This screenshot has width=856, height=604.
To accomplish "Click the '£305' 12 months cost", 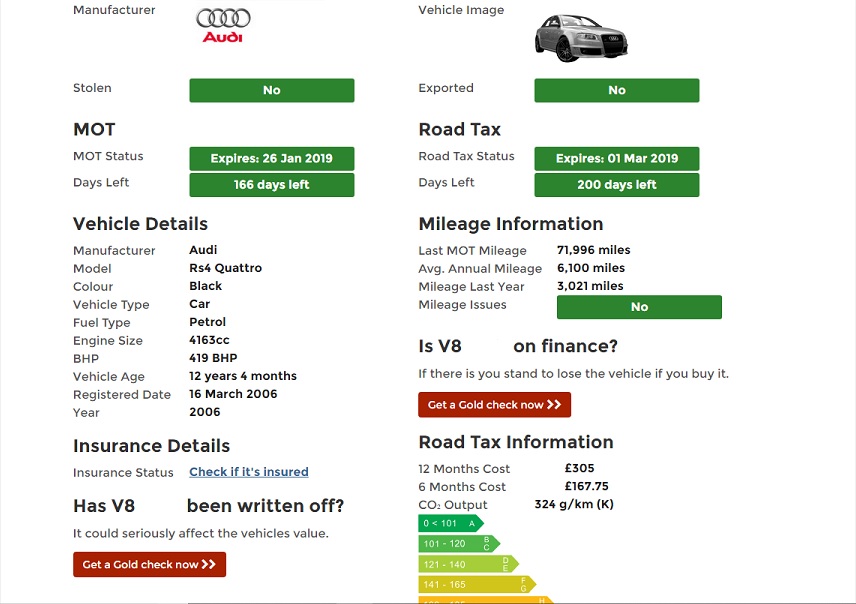I will tap(579, 468).
